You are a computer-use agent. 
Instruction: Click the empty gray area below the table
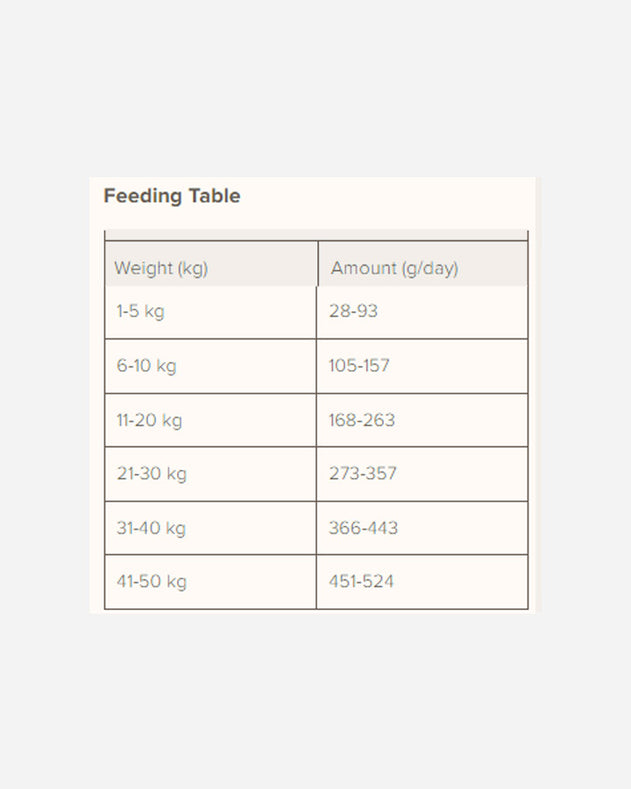(x=315, y=700)
